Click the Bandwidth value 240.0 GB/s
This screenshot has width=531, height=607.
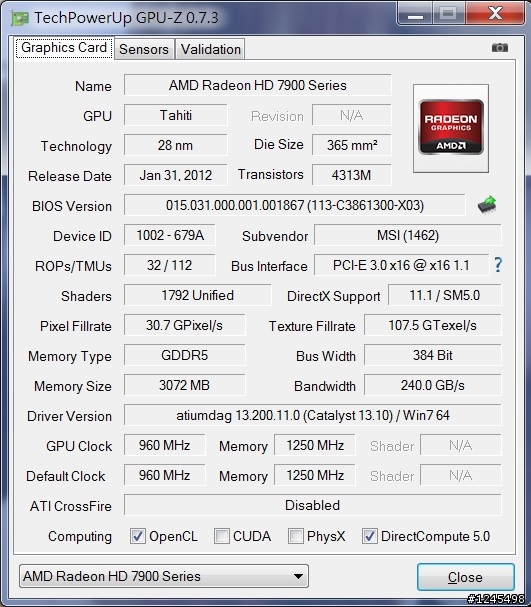pos(433,385)
